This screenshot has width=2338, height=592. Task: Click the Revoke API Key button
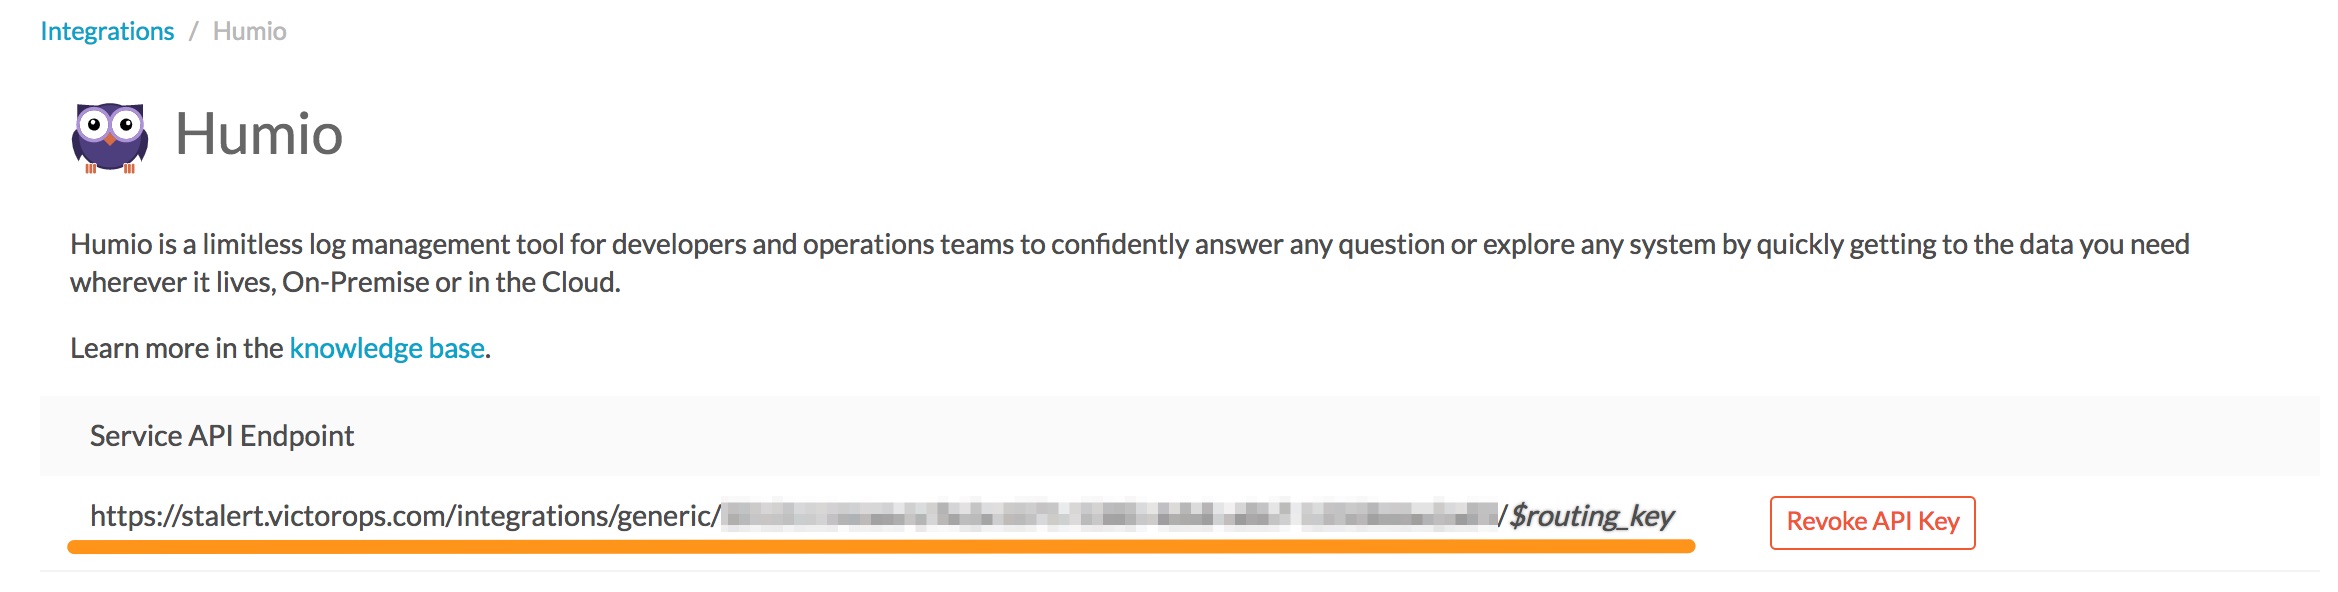[1872, 521]
